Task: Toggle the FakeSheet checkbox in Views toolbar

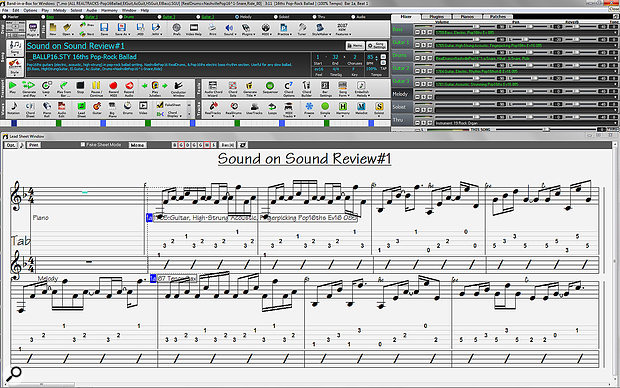Action: 160,105
